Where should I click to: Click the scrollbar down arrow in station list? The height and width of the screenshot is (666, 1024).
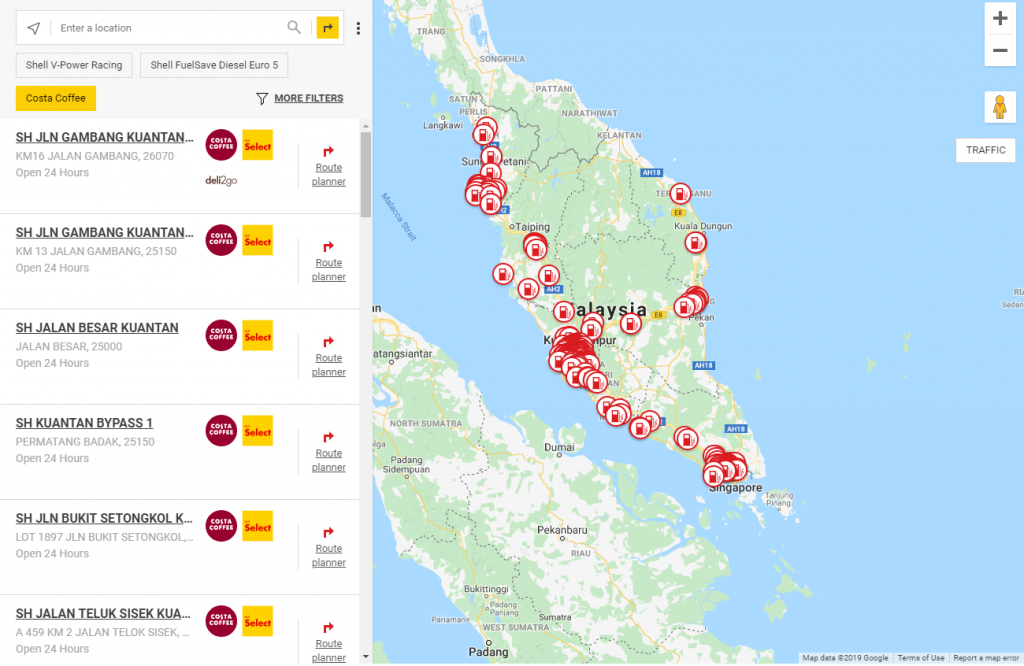point(366,657)
